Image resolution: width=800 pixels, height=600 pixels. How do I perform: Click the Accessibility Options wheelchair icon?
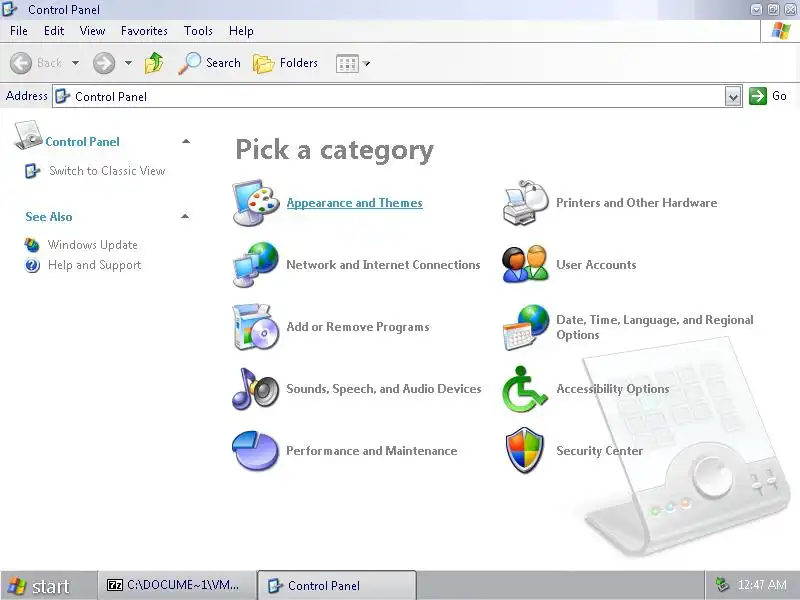(526, 389)
